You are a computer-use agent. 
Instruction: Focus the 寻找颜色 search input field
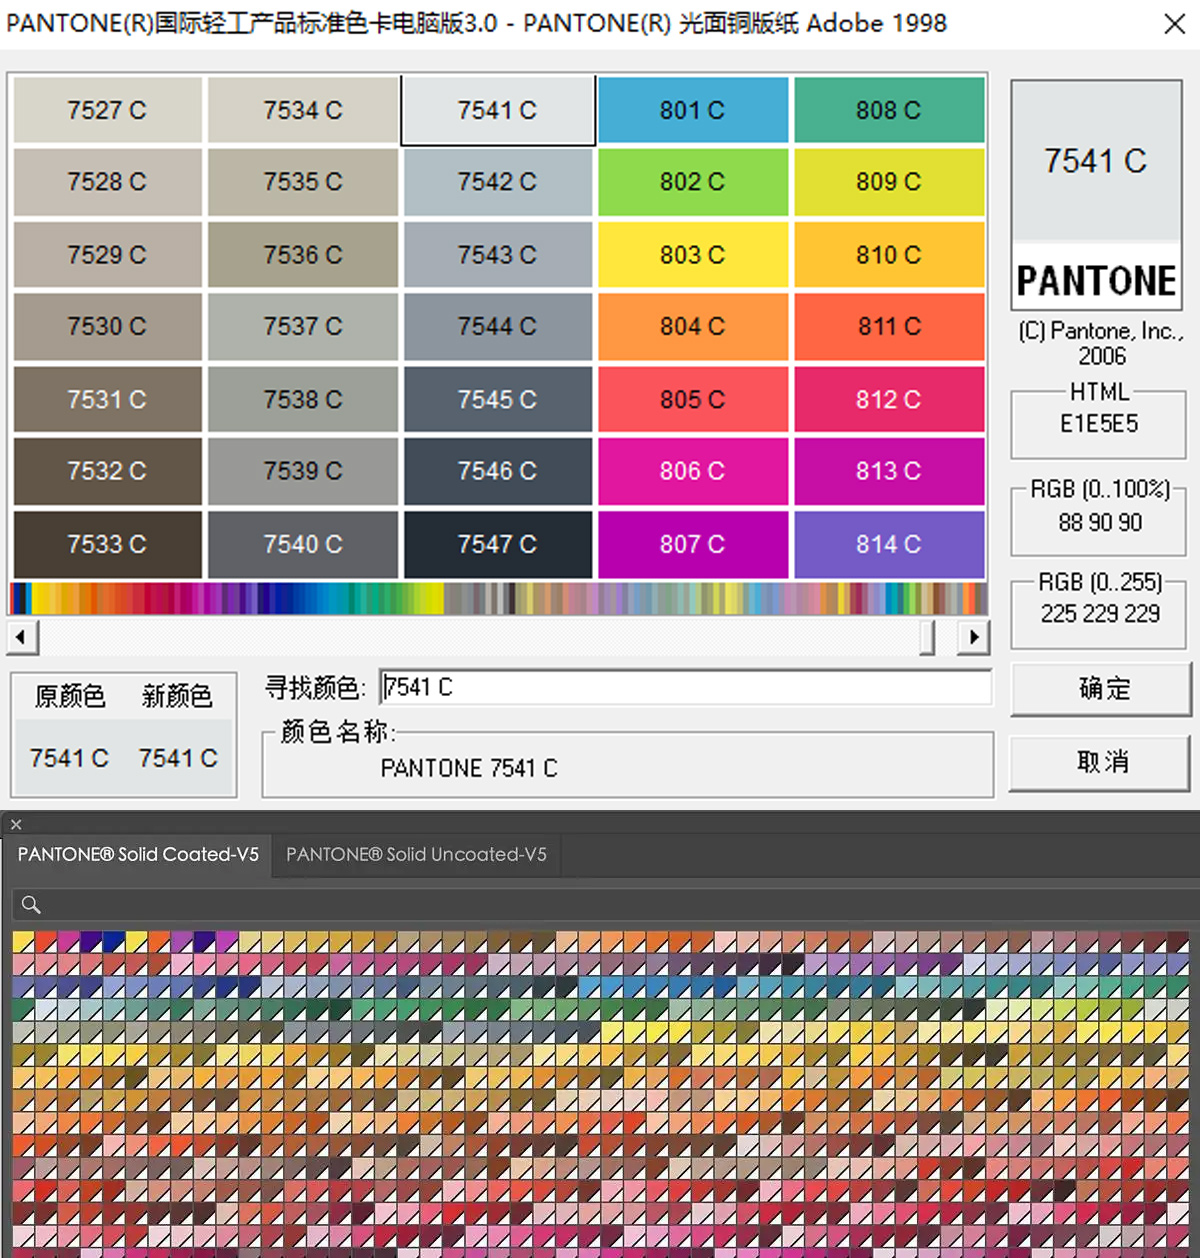(686, 687)
